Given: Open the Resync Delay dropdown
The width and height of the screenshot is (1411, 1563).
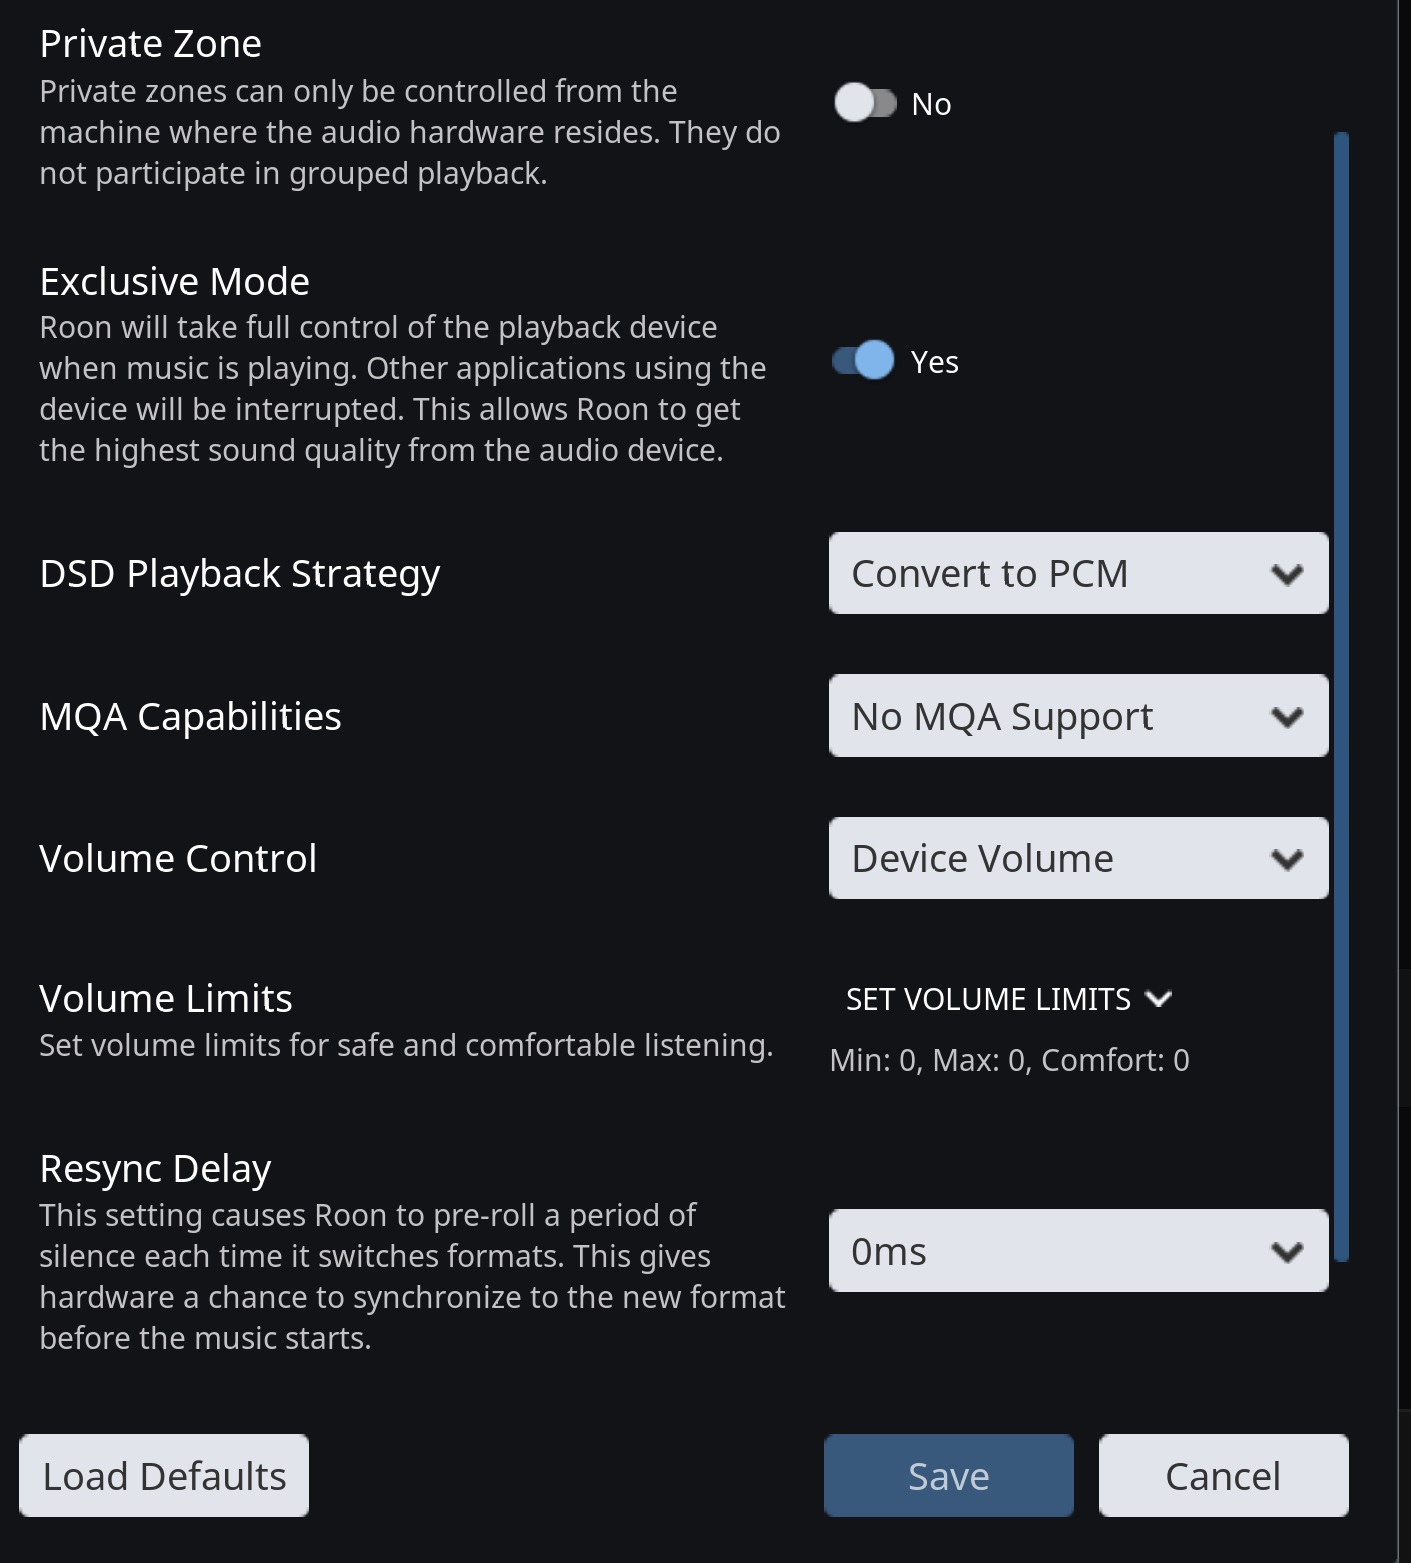Looking at the screenshot, I should [x=1077, y=1251].
